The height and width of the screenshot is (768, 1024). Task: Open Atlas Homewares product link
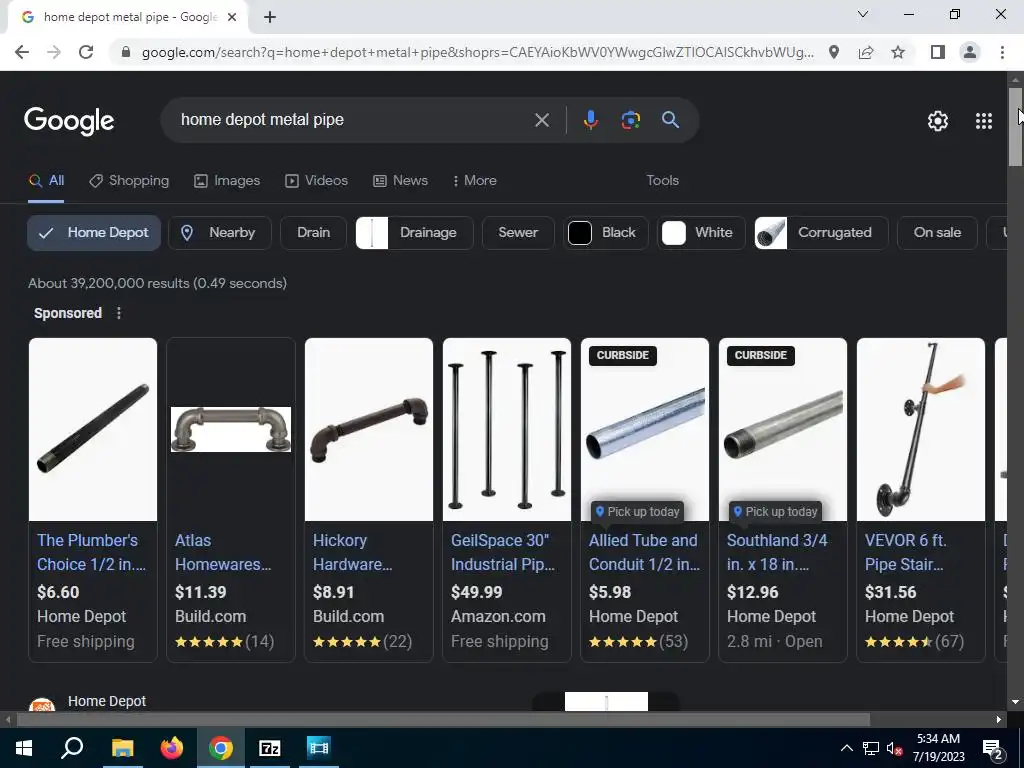tap(223, 552)
